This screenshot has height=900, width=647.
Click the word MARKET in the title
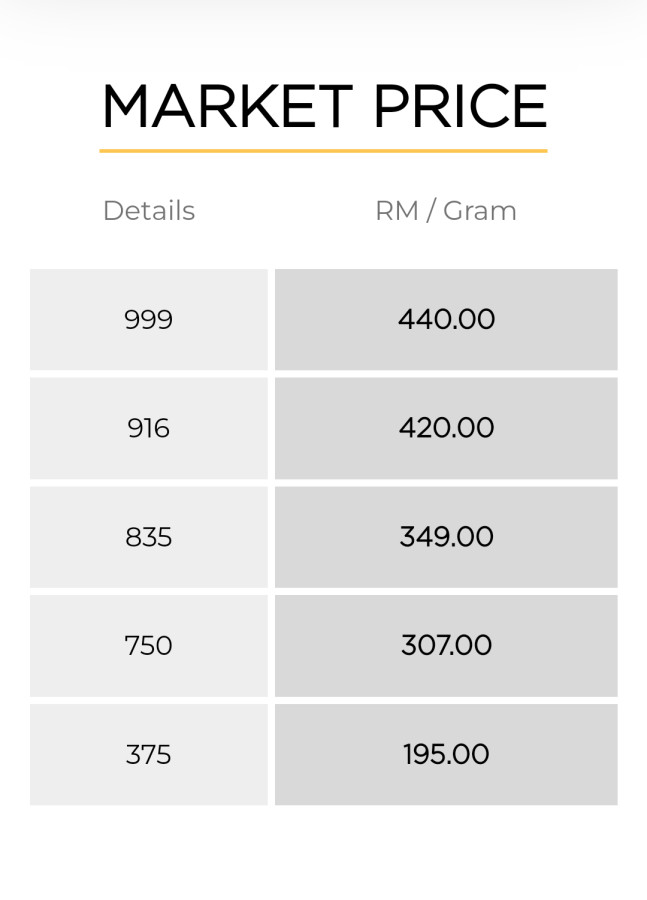[227, 106]
